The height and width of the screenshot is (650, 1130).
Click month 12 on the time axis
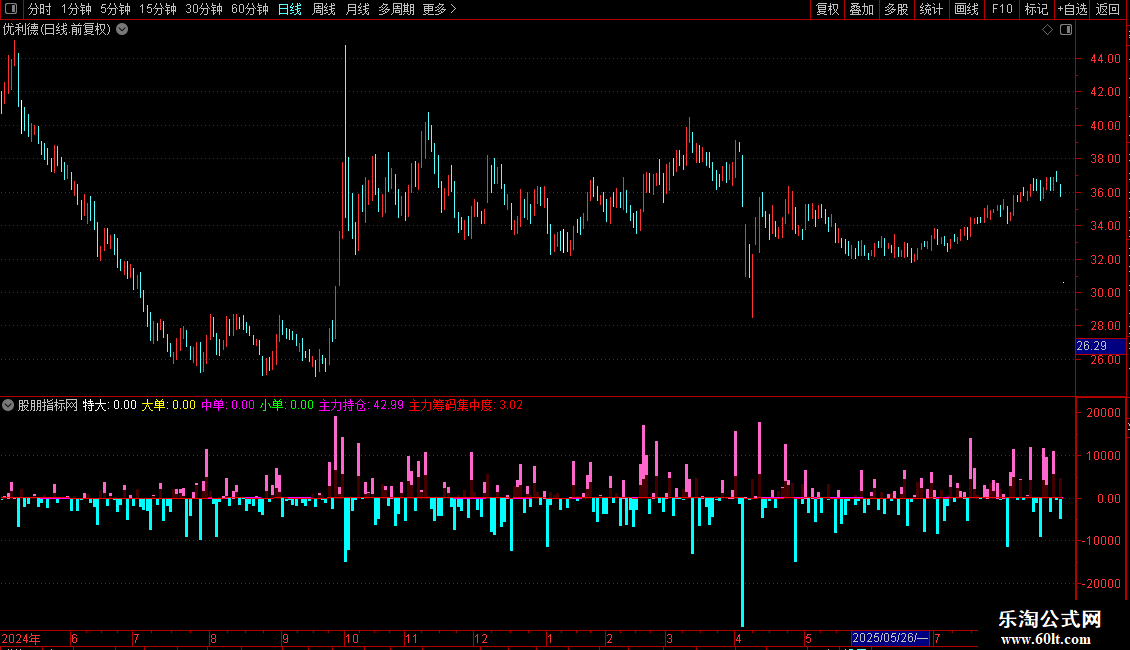coord(481,638)
